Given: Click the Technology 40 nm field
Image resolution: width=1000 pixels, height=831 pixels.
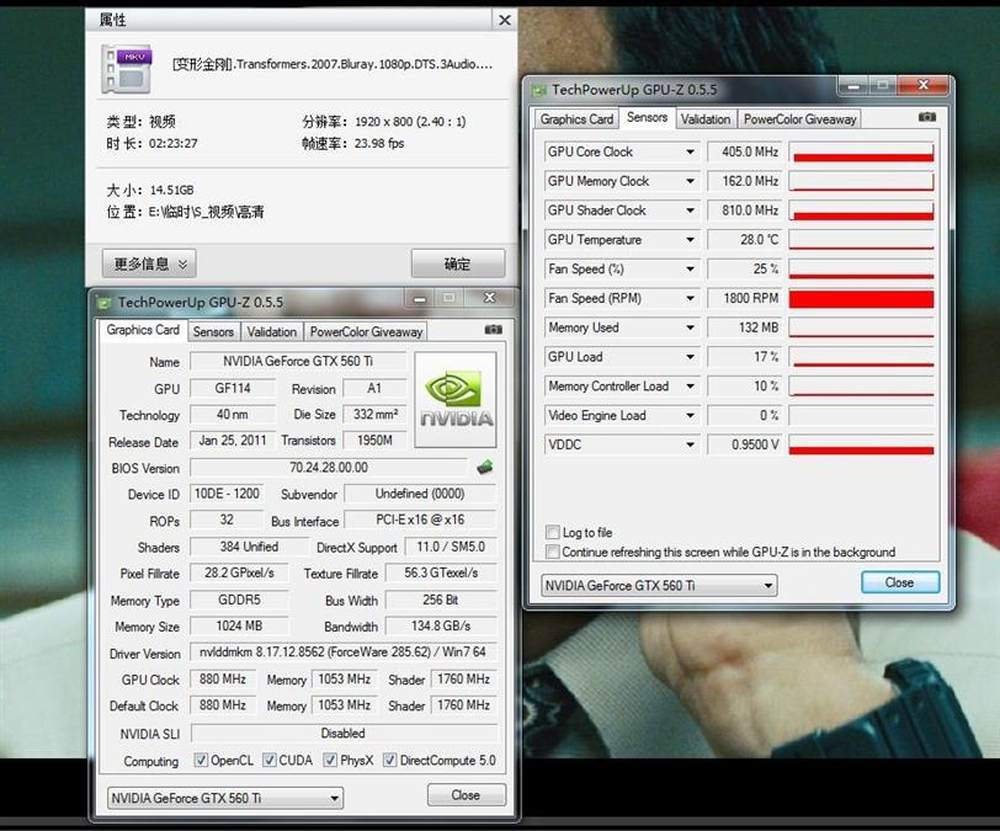Looking at the screenshot, I should pyautogui.click(x=233, y=415).
